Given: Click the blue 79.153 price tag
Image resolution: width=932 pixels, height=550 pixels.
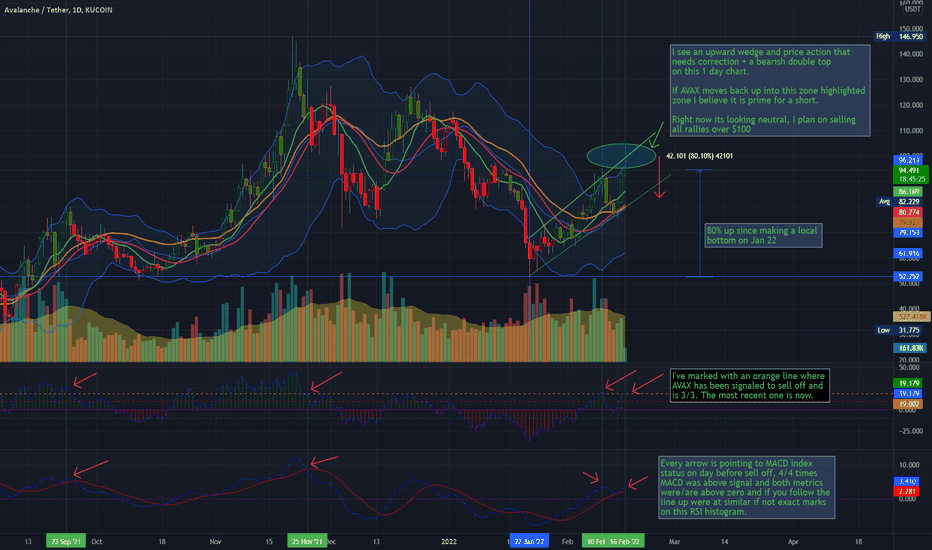Looking at the screenshot, I should tap(909, 232).
